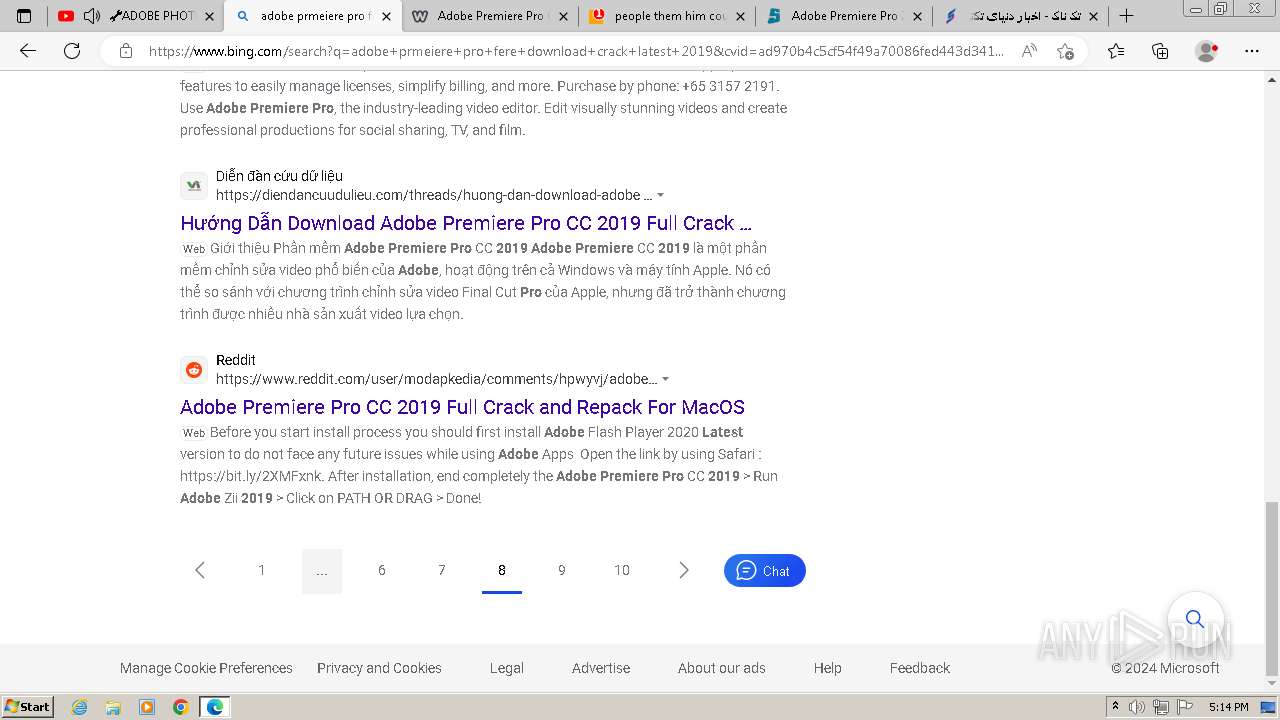Switch to the Wikipedia Adobe Premiere Pro tab
Viewport: 1280px width, 720px height.
pos(490,16)
